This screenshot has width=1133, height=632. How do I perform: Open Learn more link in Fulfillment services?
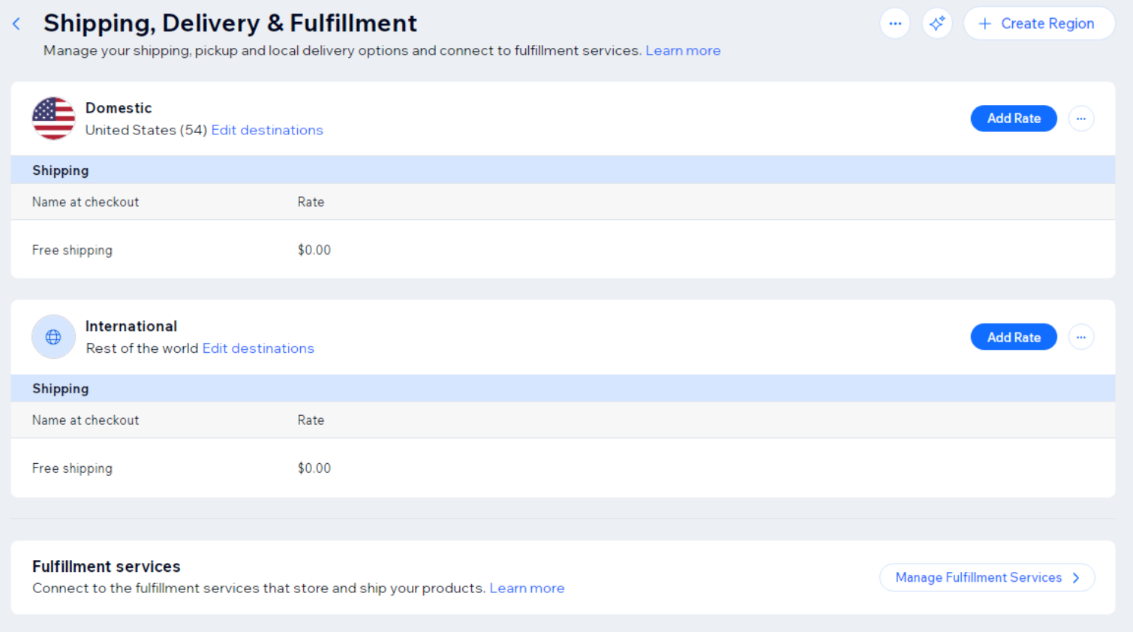coord(527,588)
